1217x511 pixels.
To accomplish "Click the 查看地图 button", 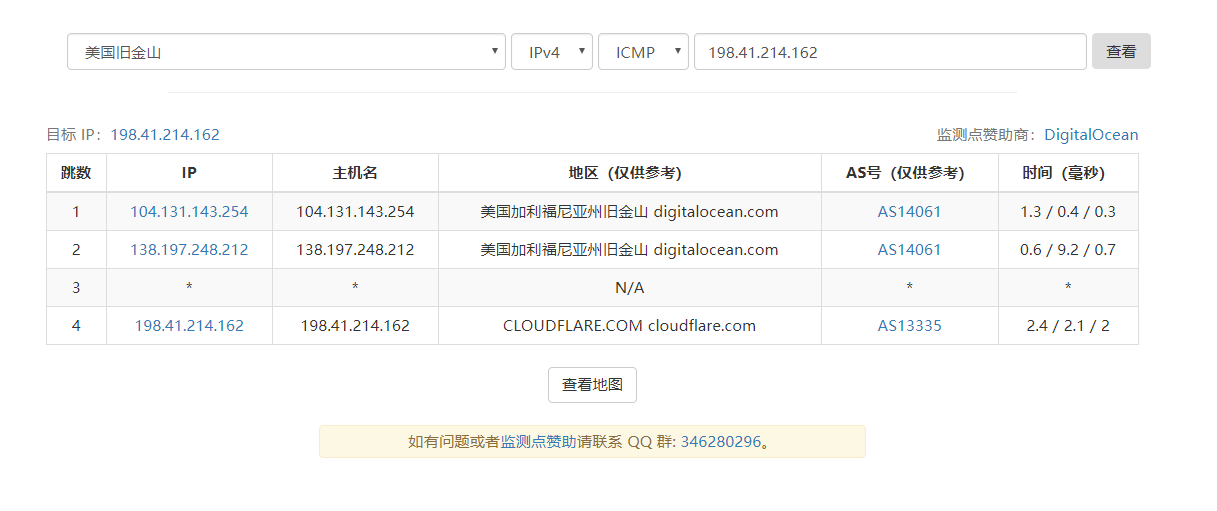I will click(x=592, y=385).
